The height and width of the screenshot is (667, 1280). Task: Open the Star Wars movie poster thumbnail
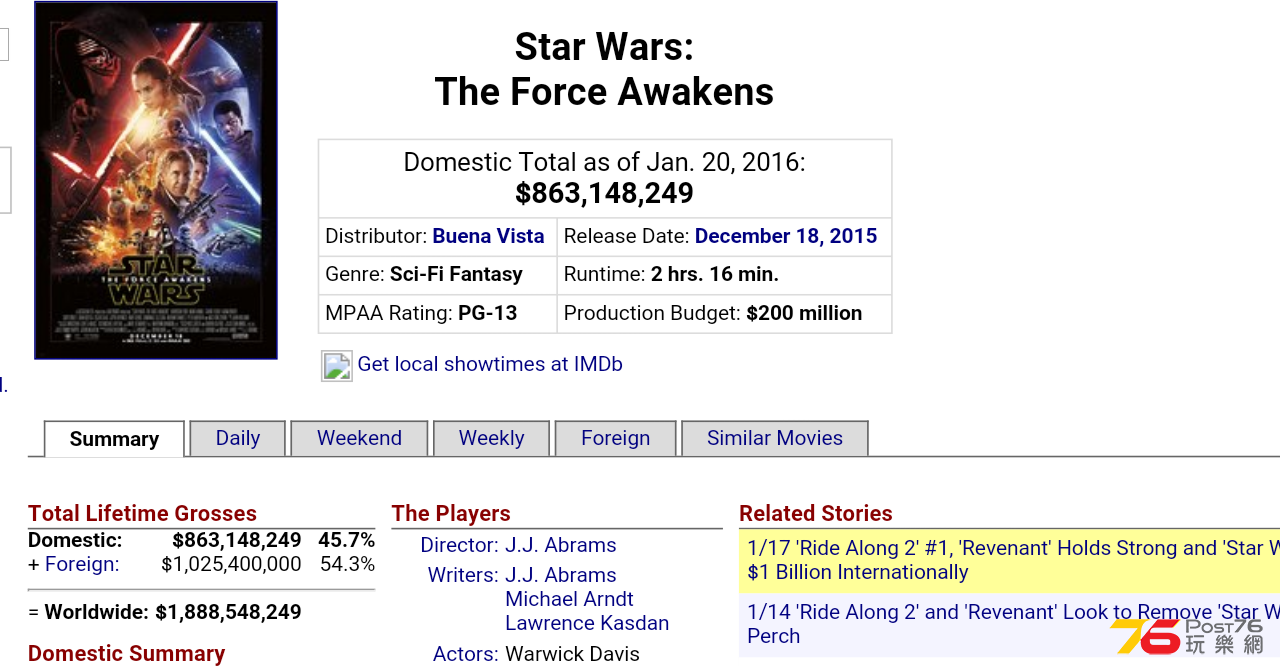point(156,180)
